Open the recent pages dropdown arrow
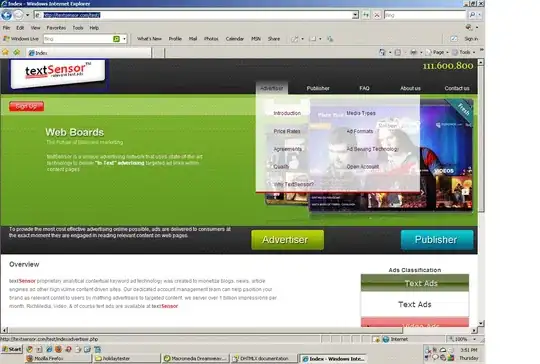The image size is (540, 364). point(28,15)
